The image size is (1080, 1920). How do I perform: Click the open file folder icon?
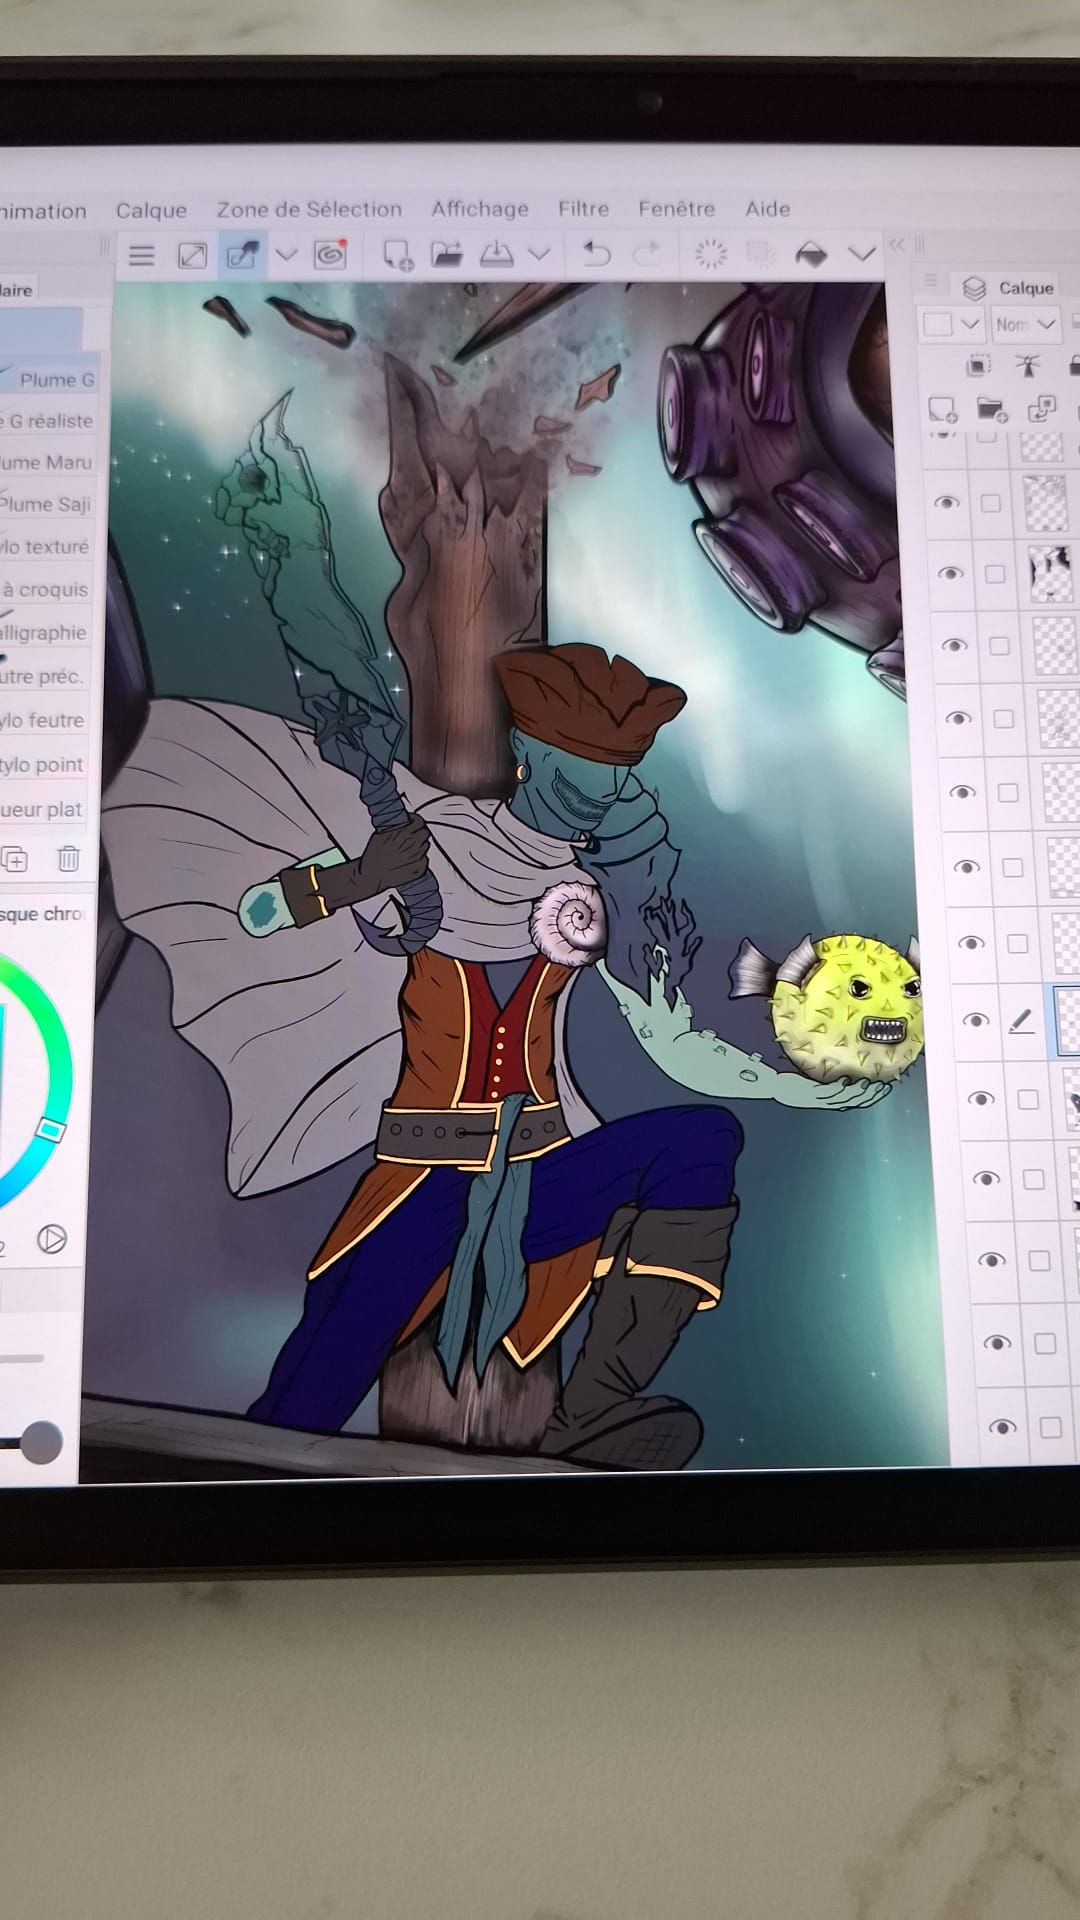click(x=446, y=254)
